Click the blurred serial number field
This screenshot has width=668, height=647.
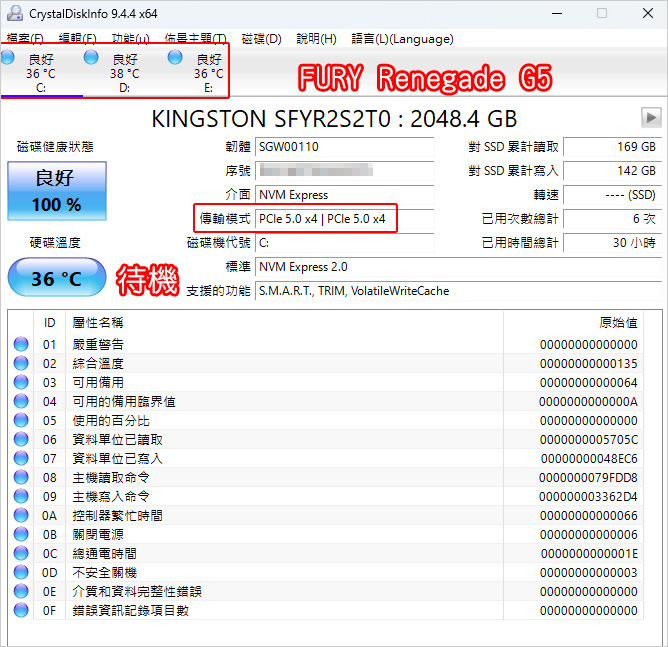coord(344,171)
